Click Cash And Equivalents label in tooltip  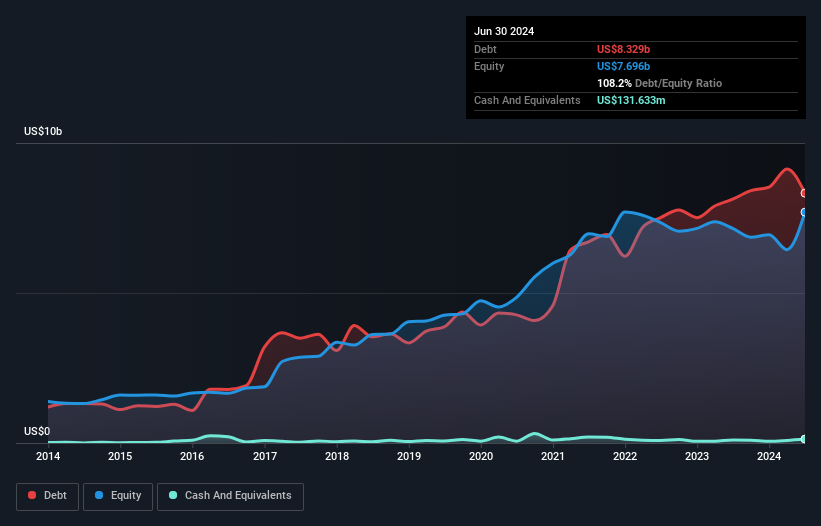(x=527, y=100)
